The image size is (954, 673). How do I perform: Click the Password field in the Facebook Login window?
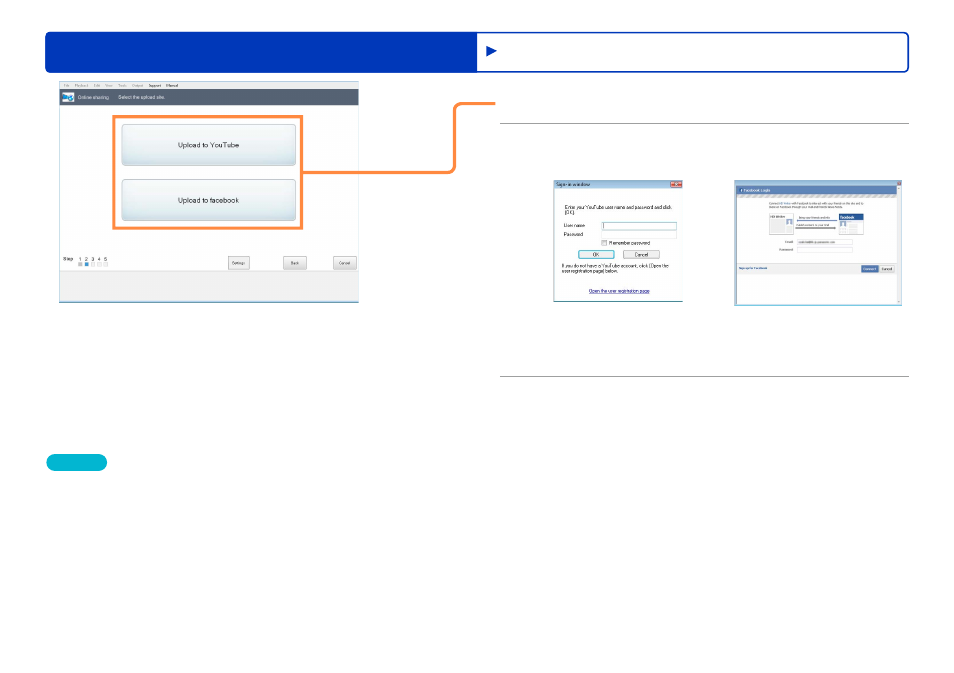tap(825, 249)
